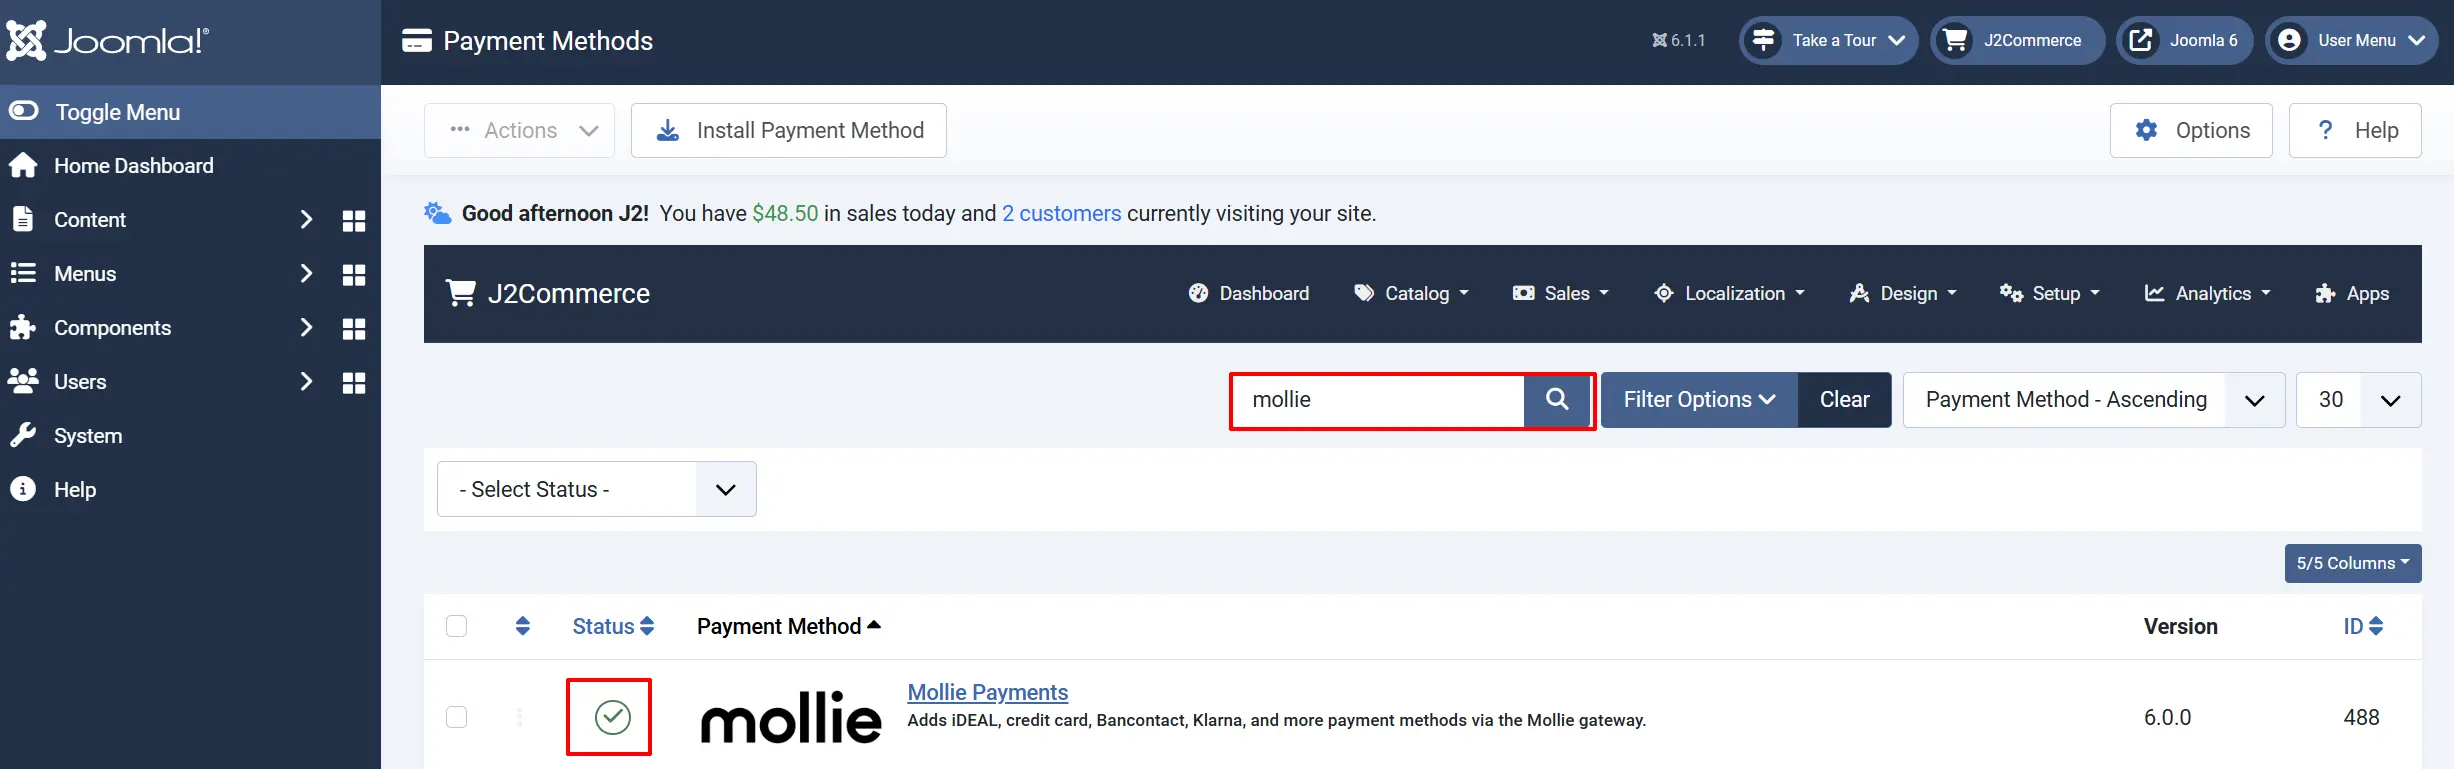Open the Setup menu

click(2050, 293)
